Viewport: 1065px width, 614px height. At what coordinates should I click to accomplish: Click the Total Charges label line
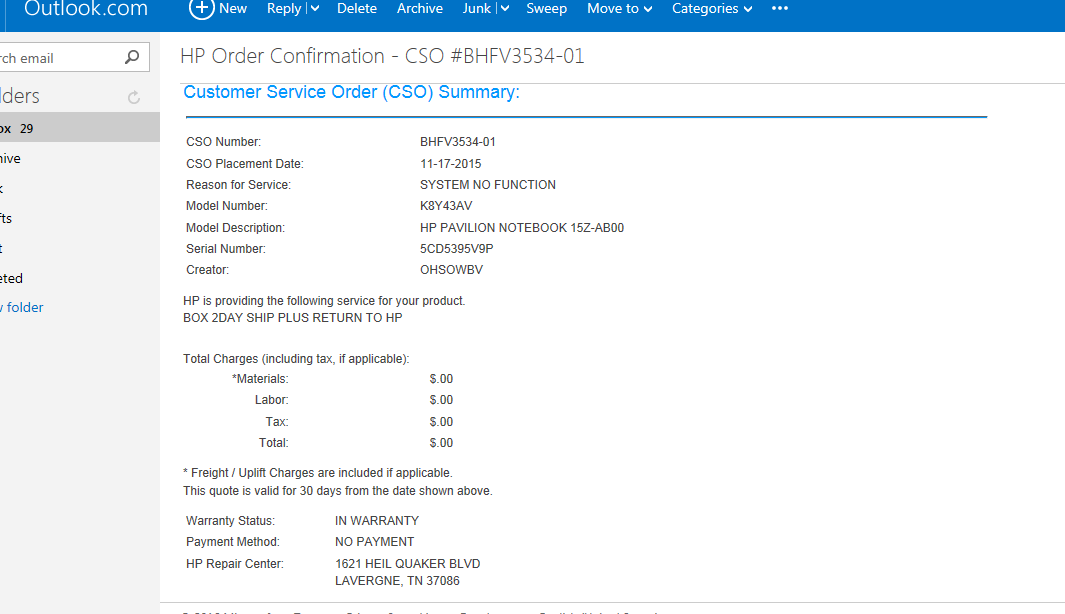pyautogui.click(x=296, y=359)
